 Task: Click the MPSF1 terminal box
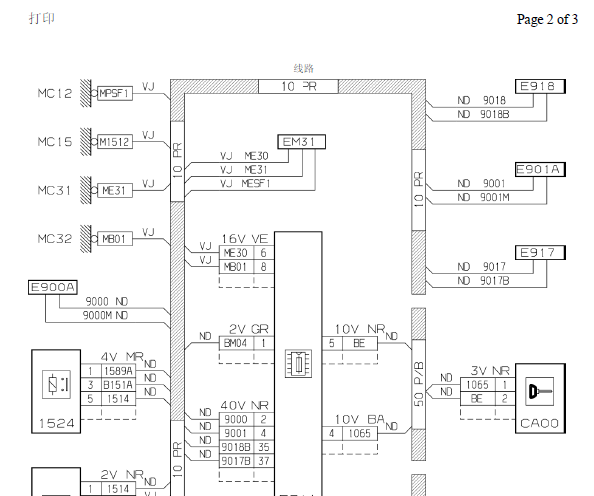point(115,93)
